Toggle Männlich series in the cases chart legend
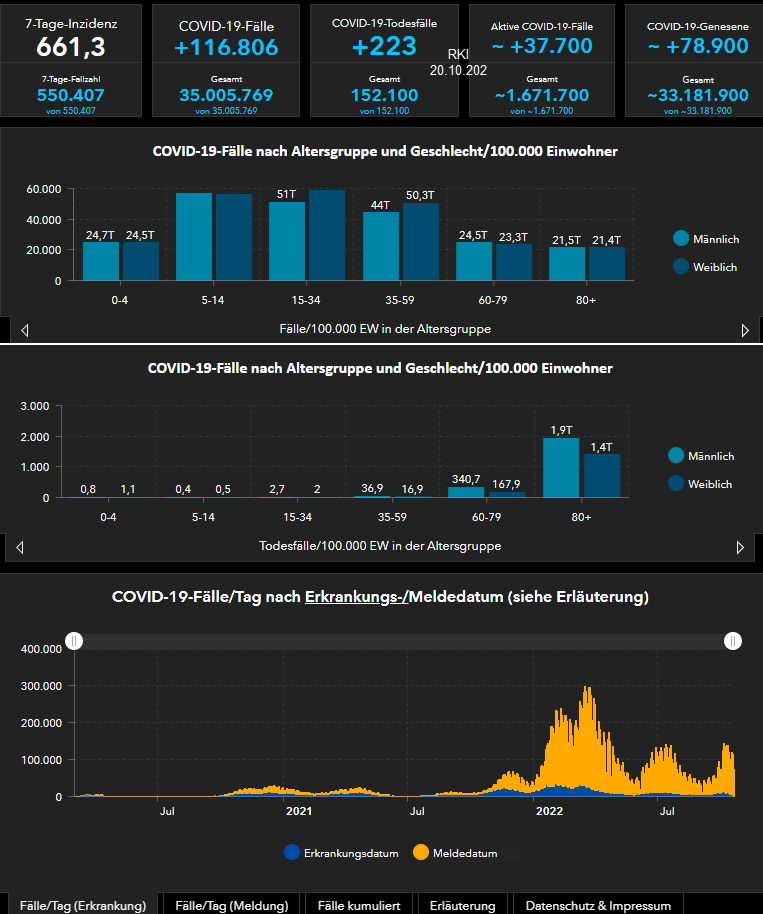Image resolution: width=763 pixels, height=914 pixels. (x=705, y=238)
